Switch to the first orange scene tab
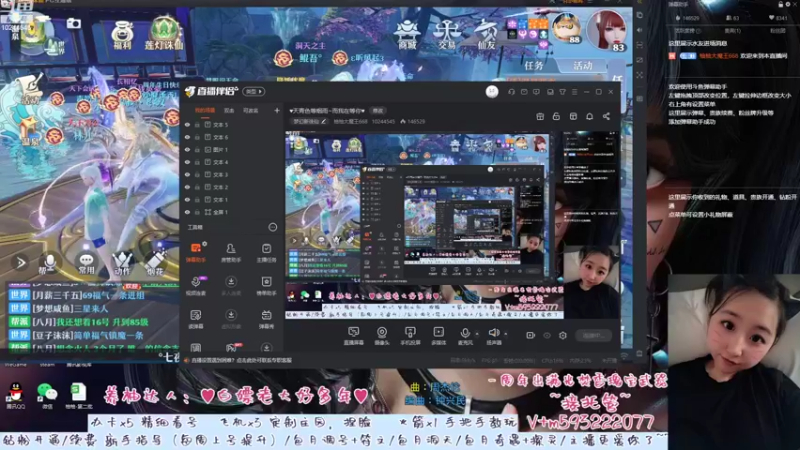Image resolution: width=800 pixels, height=450 pixels. [205, 111]
